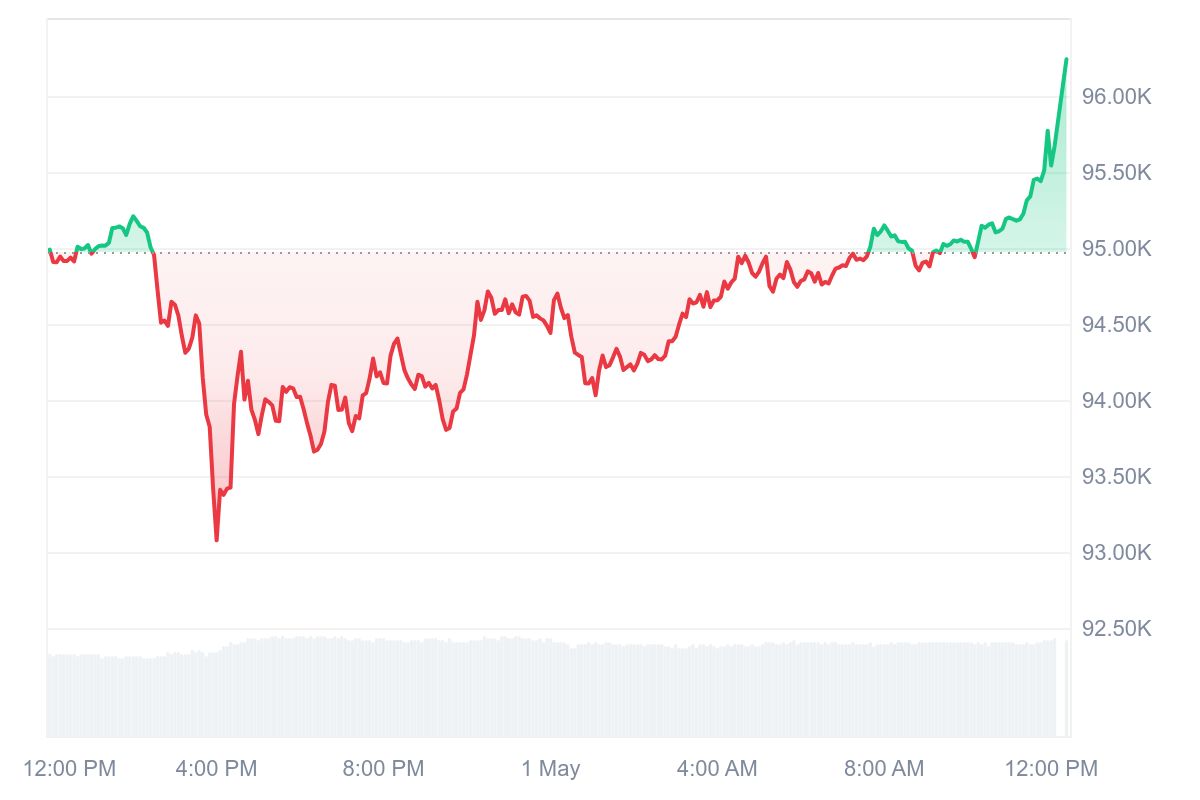Click the leftmost 12:00 PM time label
This screenshot has height=800, width=1200.
[x=69, y=769]
